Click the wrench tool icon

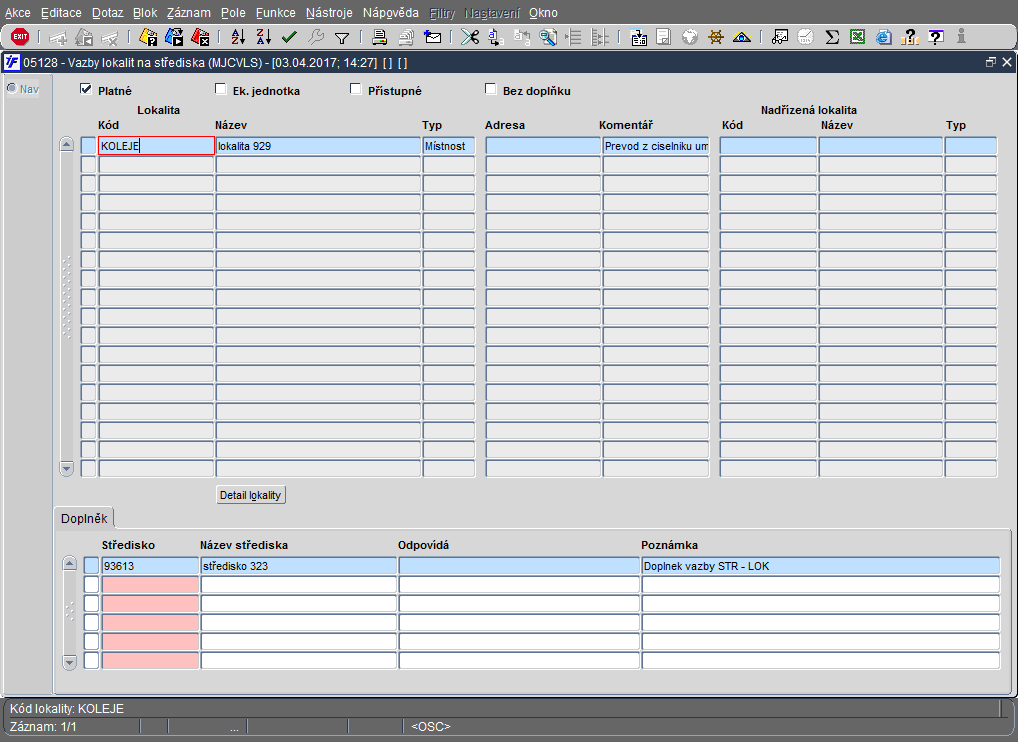coord(316,37)
